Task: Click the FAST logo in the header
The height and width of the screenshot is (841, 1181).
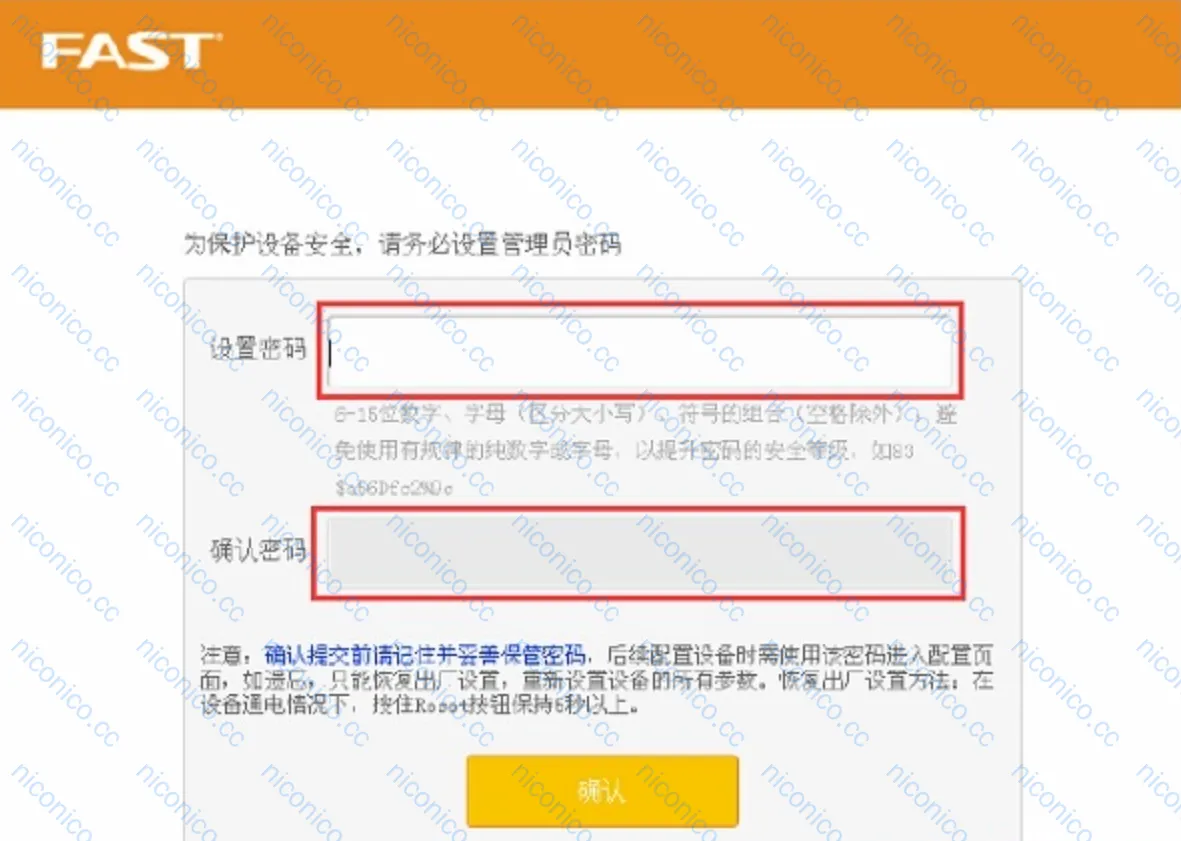Action: click(x=132, y=50)
